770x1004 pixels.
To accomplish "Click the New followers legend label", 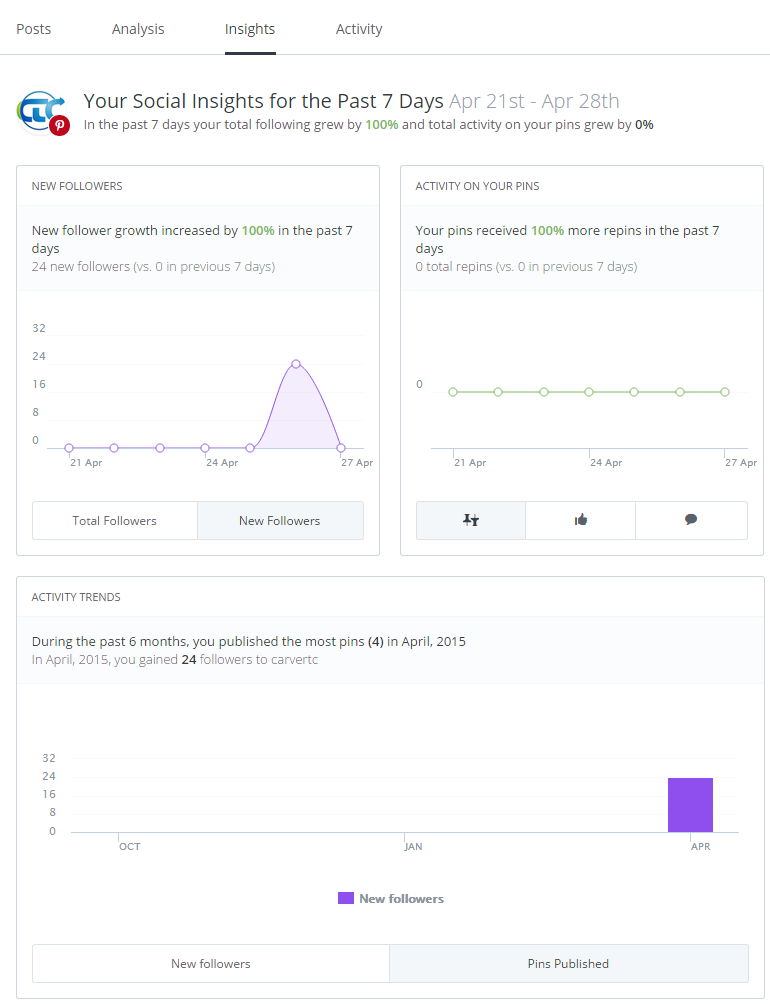I will click(x=401, y=899).
